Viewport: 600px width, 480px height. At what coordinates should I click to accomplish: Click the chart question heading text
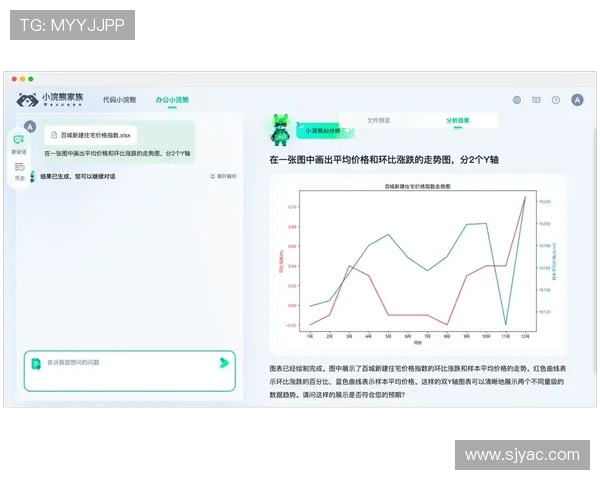point(384,160)
